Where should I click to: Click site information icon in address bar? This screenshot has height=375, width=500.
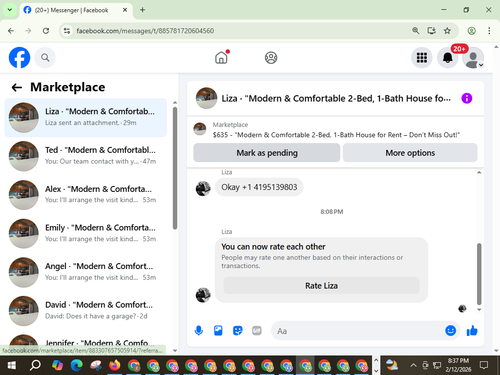pyautogui.click(x=67, y=31)
